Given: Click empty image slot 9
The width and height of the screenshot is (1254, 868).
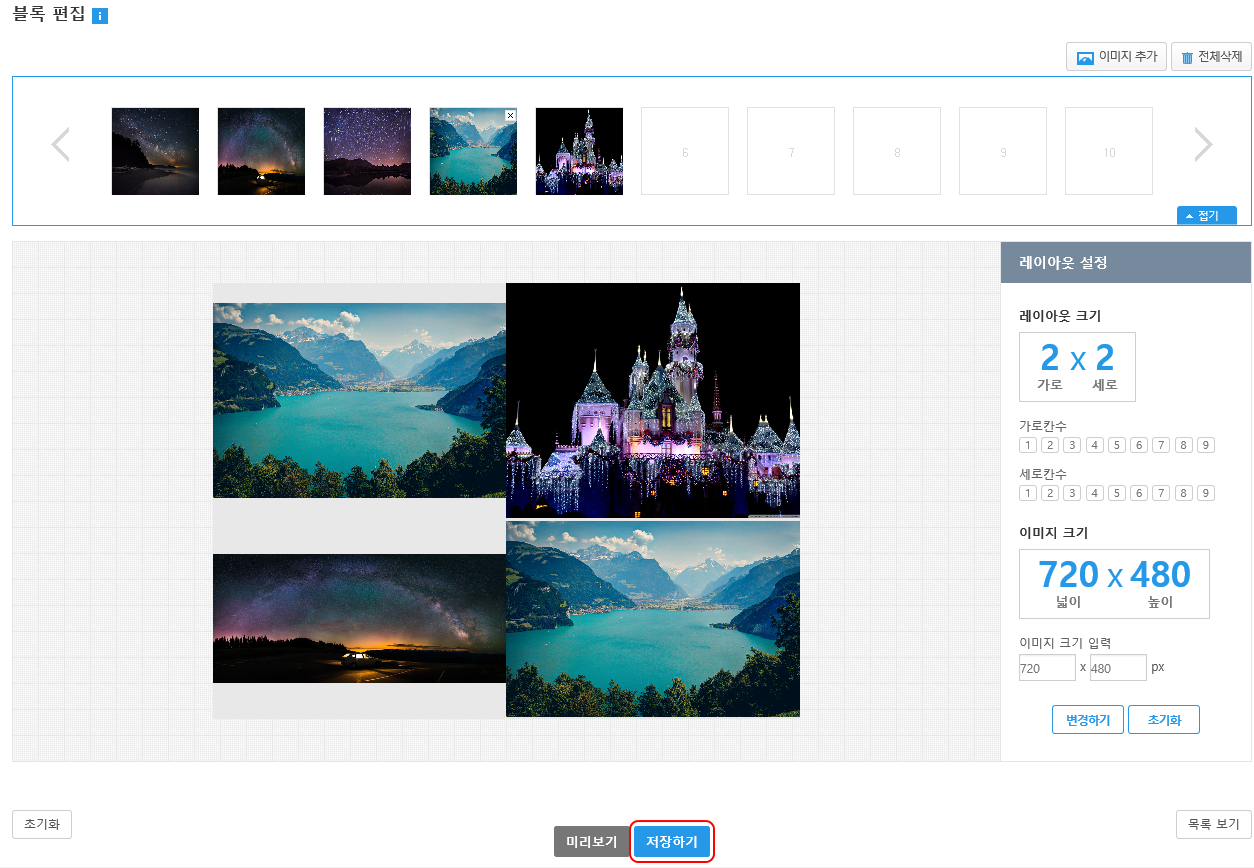Looking at the screenshot, I should (x=1003, y=151).
